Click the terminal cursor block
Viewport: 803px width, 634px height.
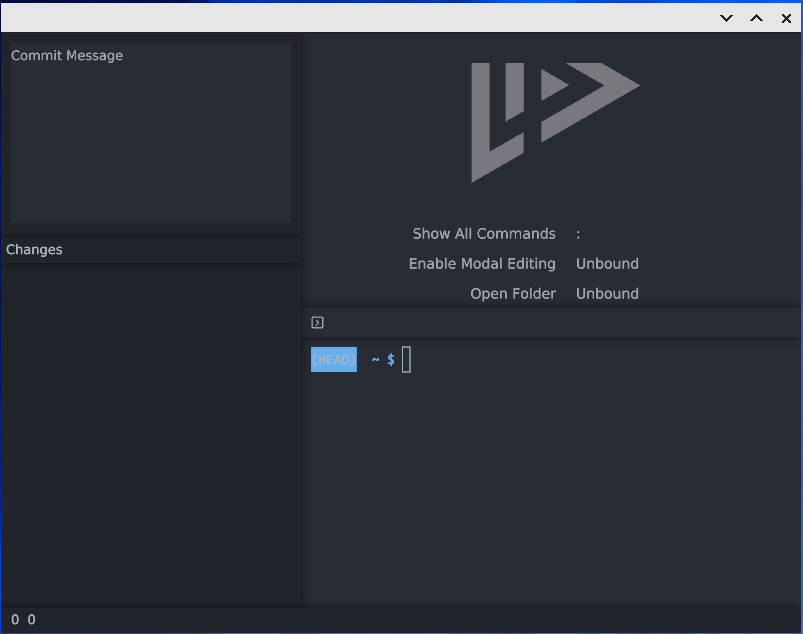point(406,359)
